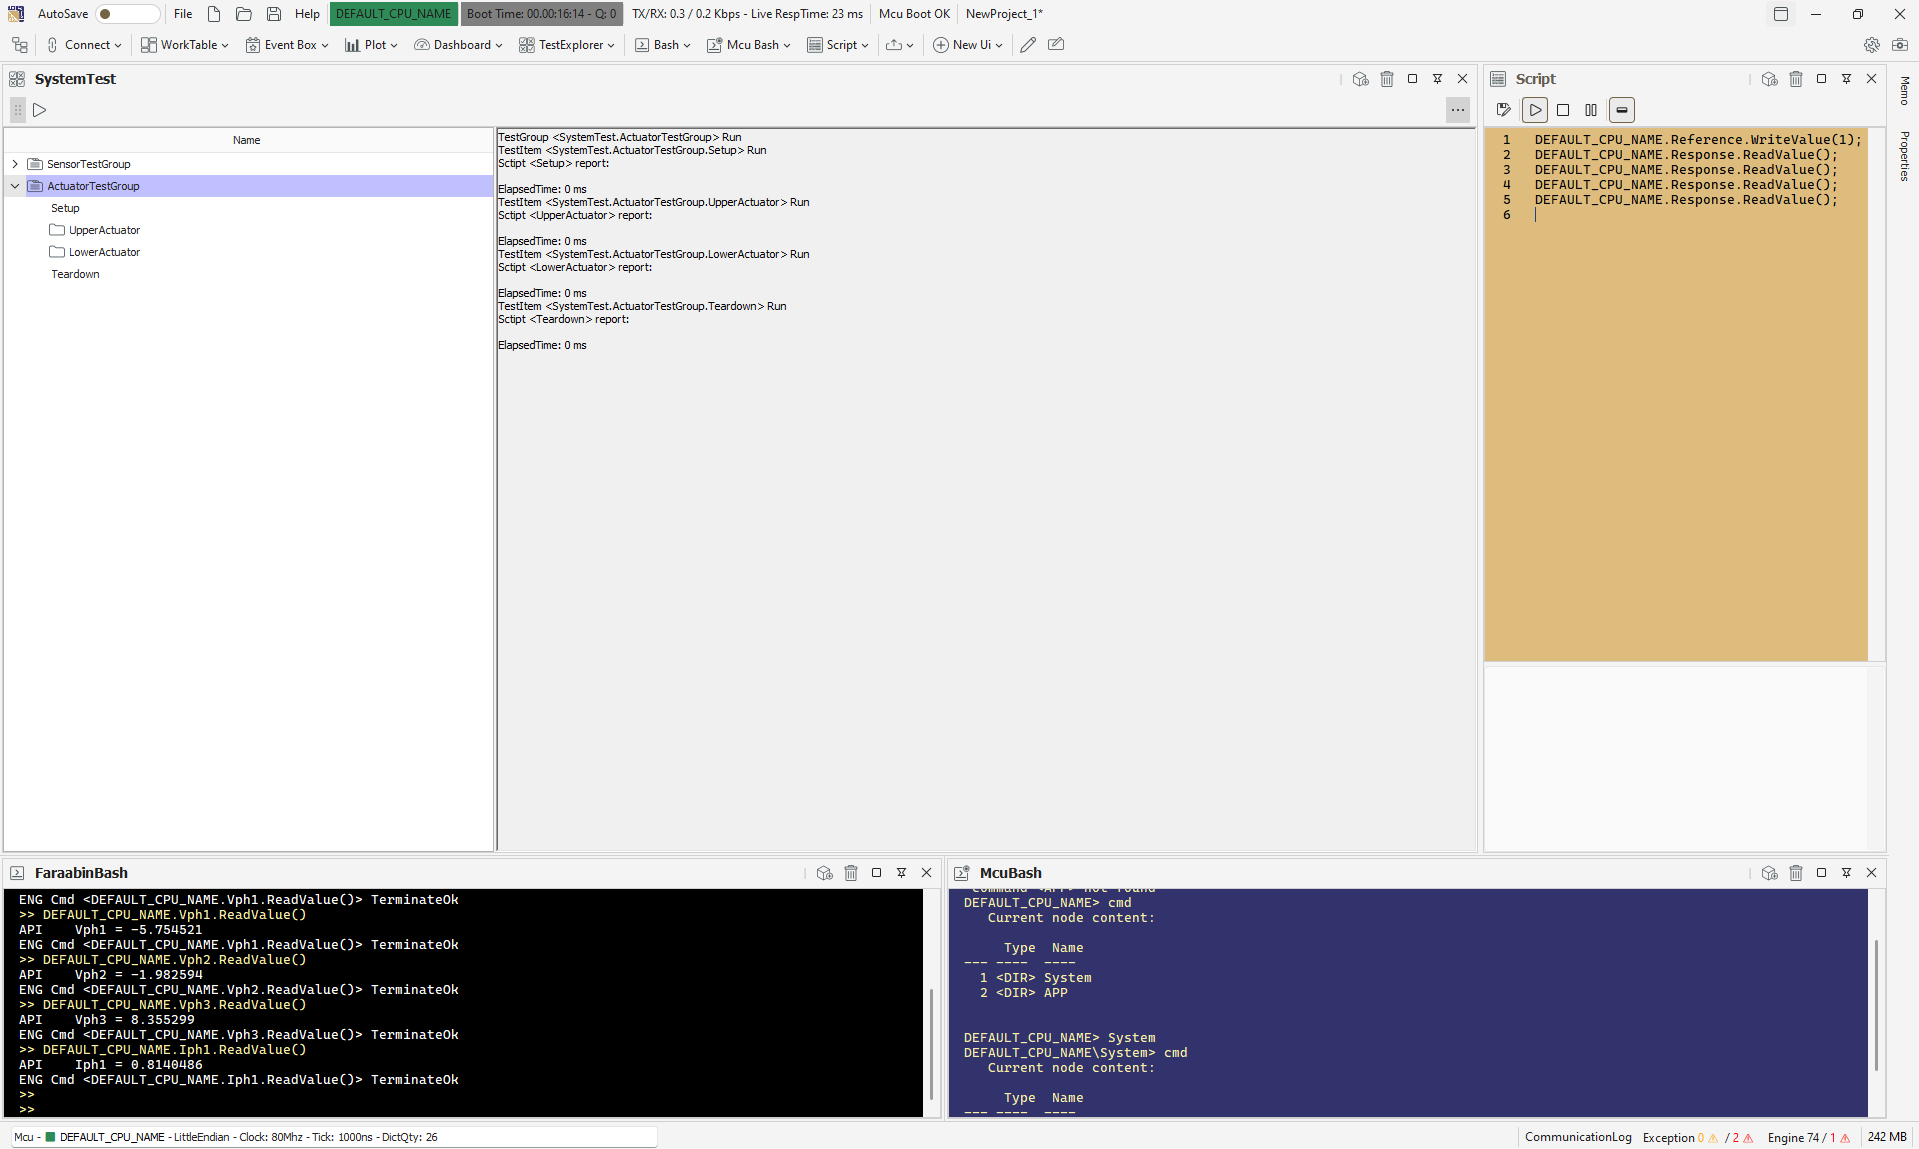
Task: Click the pencil edit icon
Action: coord(1027,45)
